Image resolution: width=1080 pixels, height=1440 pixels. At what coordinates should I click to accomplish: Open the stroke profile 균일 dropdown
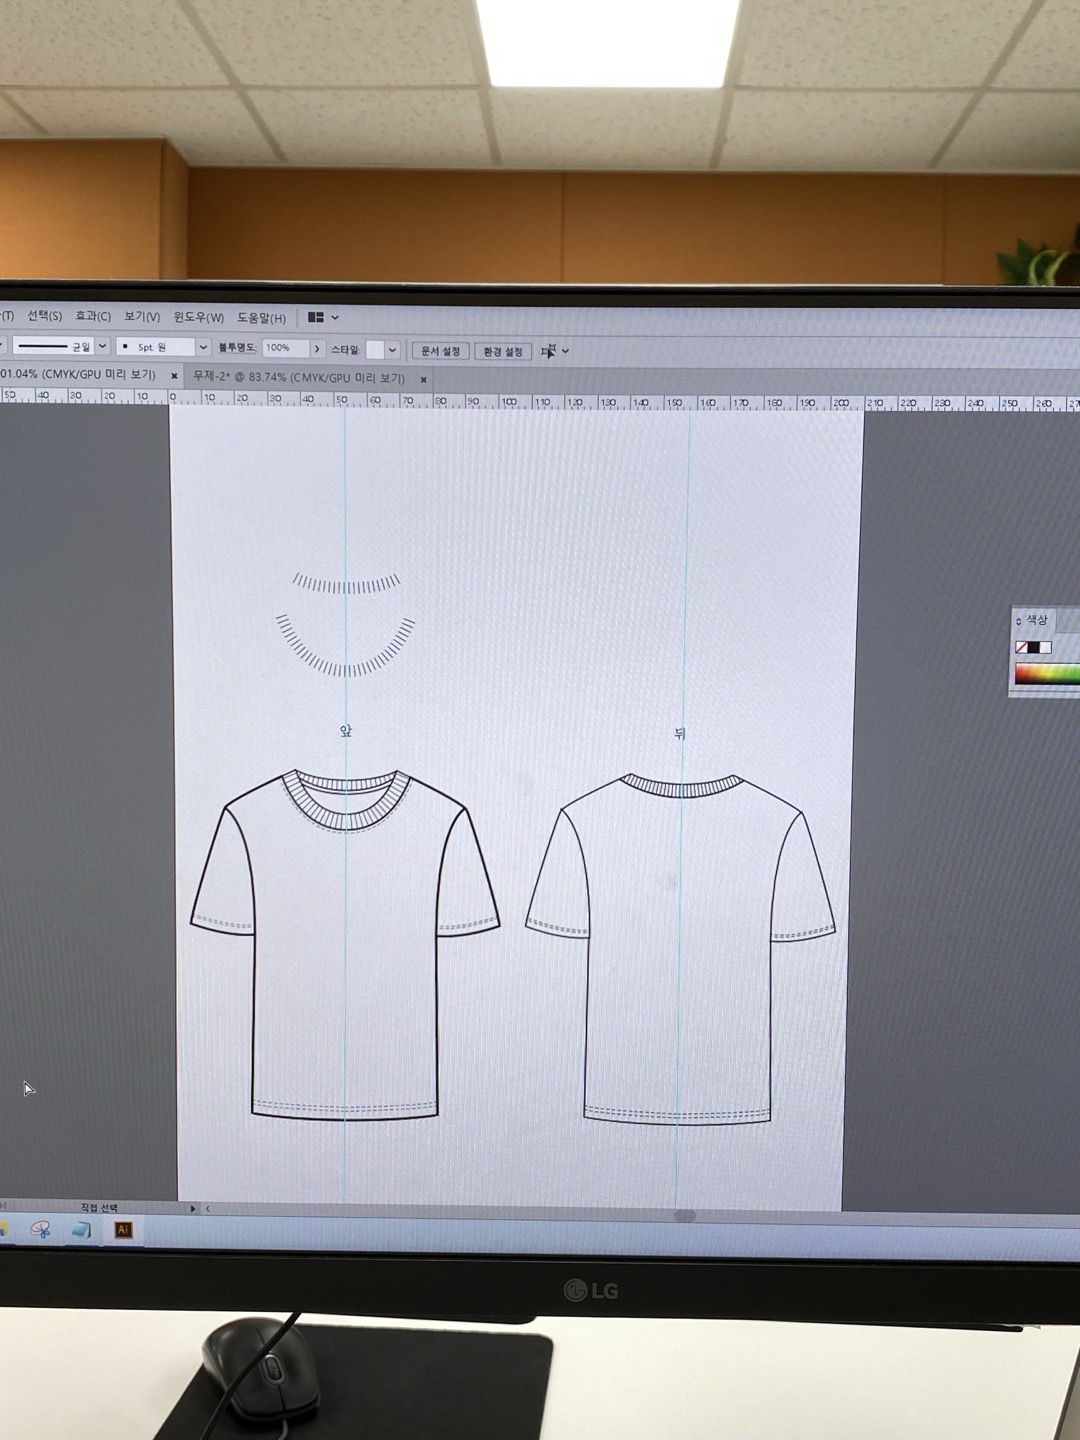[x=102, y=346]
